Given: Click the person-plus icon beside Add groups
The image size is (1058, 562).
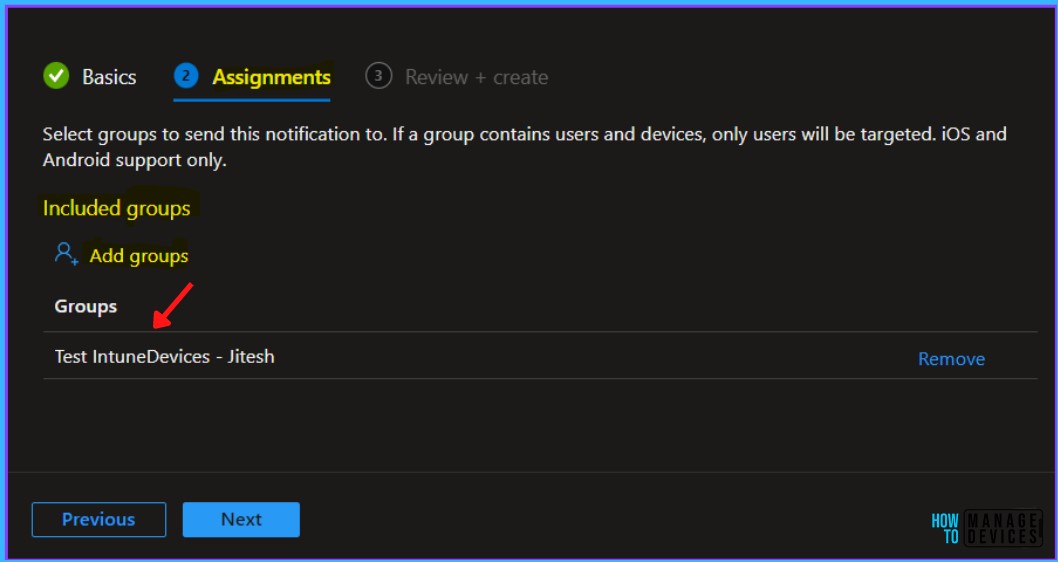Looking at the screenshot, I should [x=66, y=254].
